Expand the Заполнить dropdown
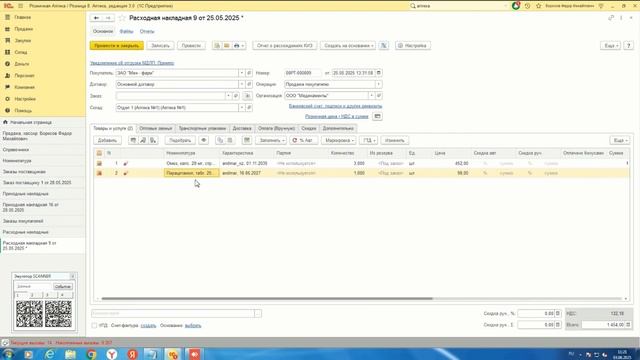Image resolution: width=640 pixels, height=360 pixels. [x=271, y=140]
